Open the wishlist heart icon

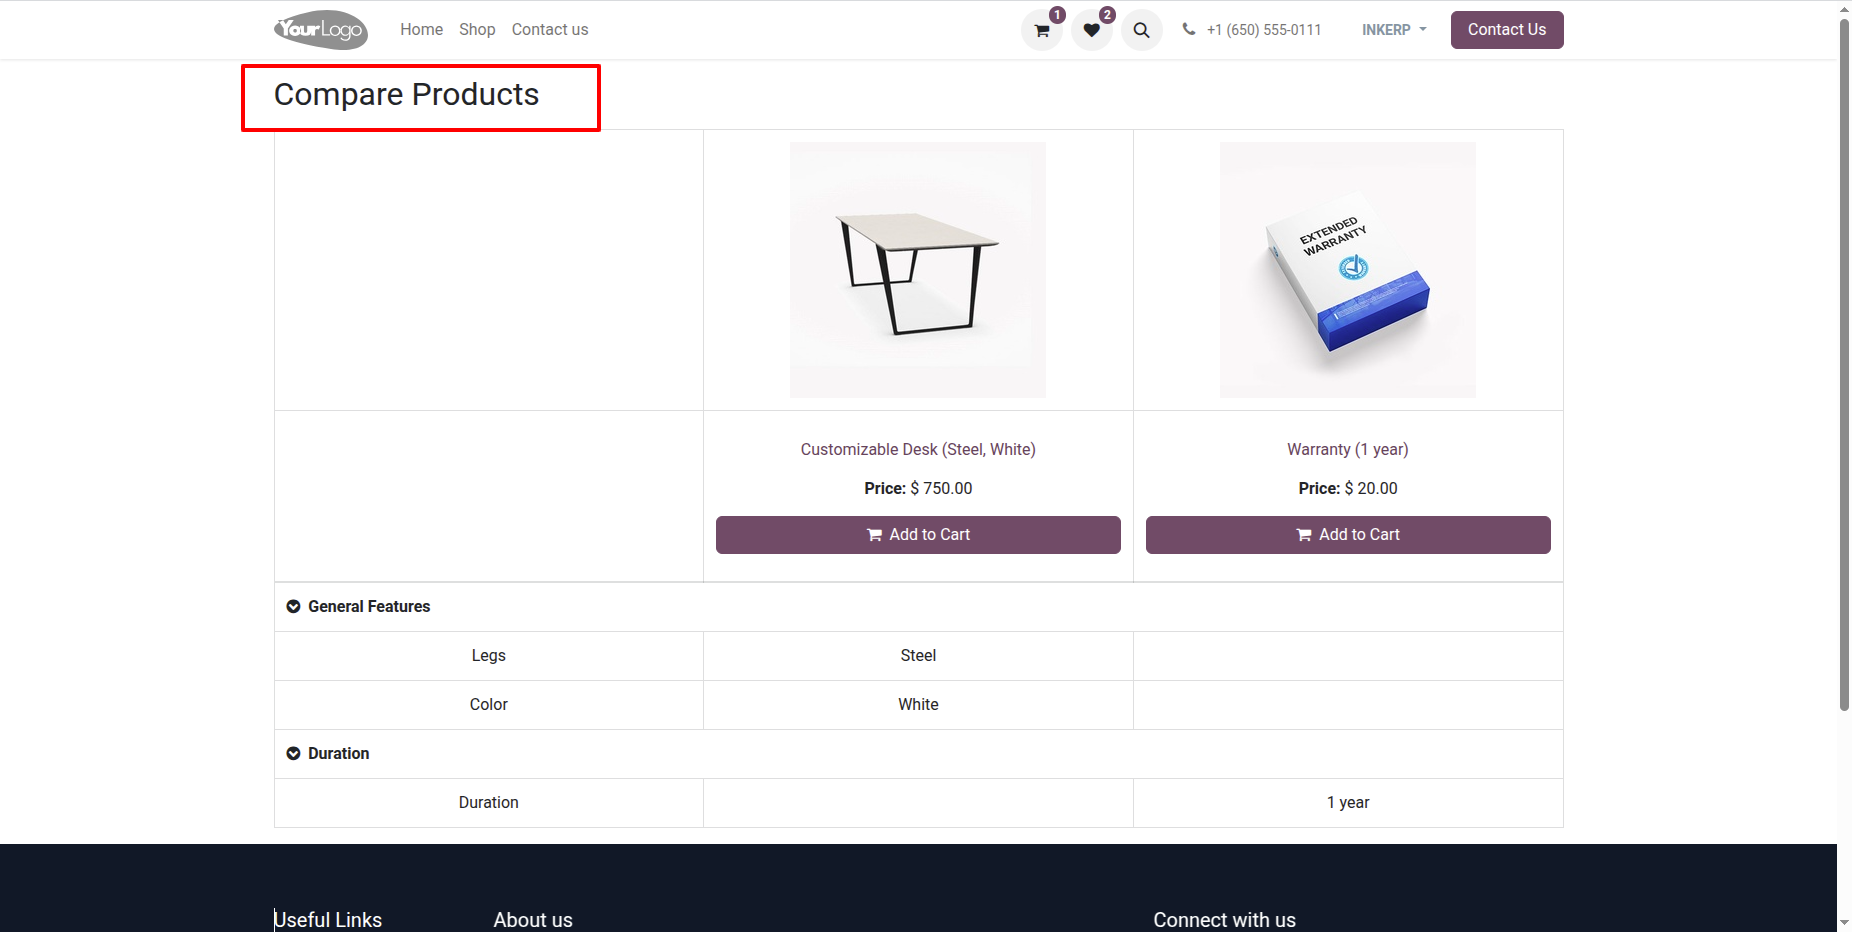(1091, 30)
